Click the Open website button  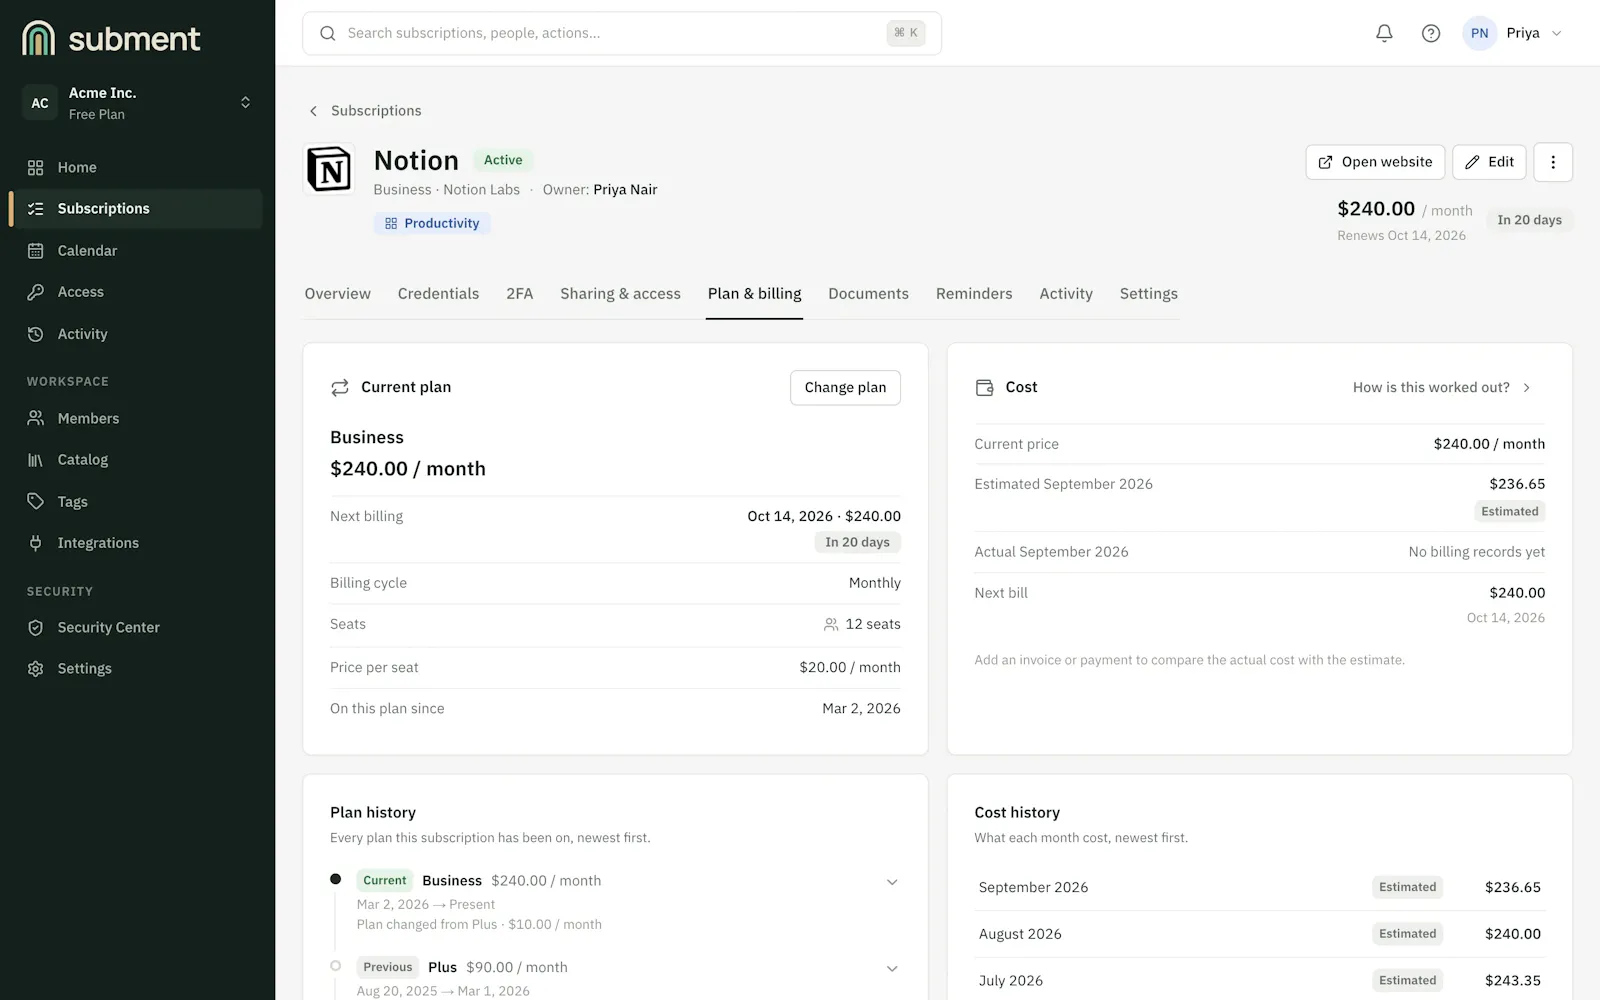[x=1375, y=162]
